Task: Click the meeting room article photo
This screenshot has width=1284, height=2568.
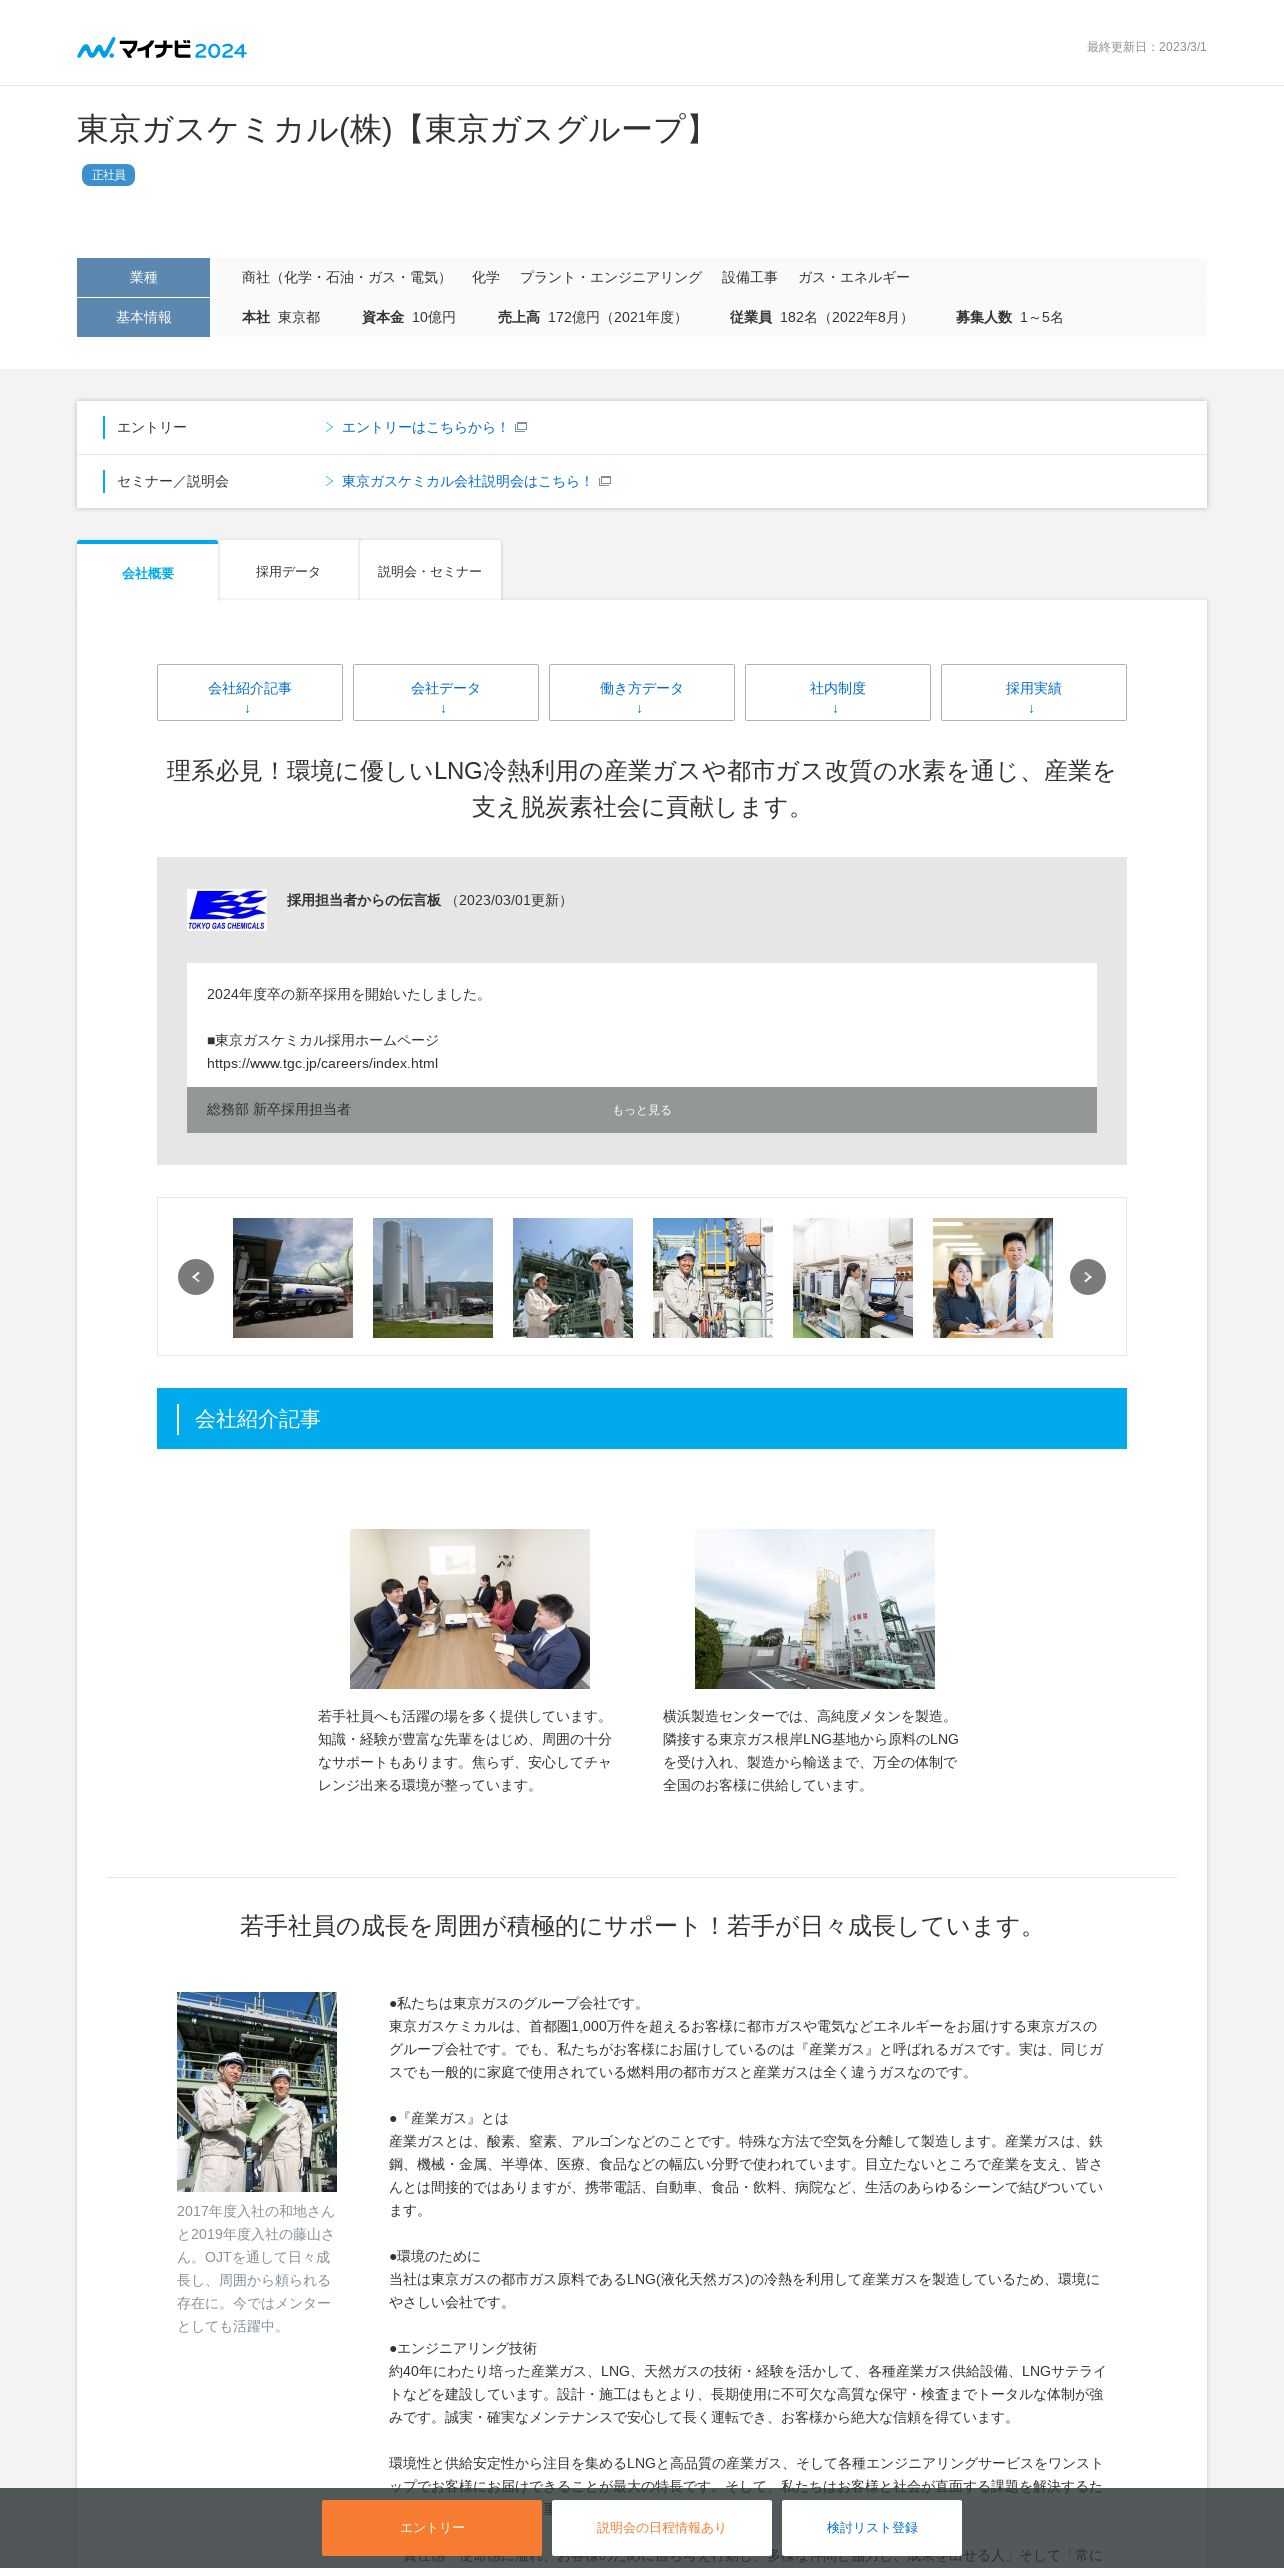Action: click(x=470, y=1609)
